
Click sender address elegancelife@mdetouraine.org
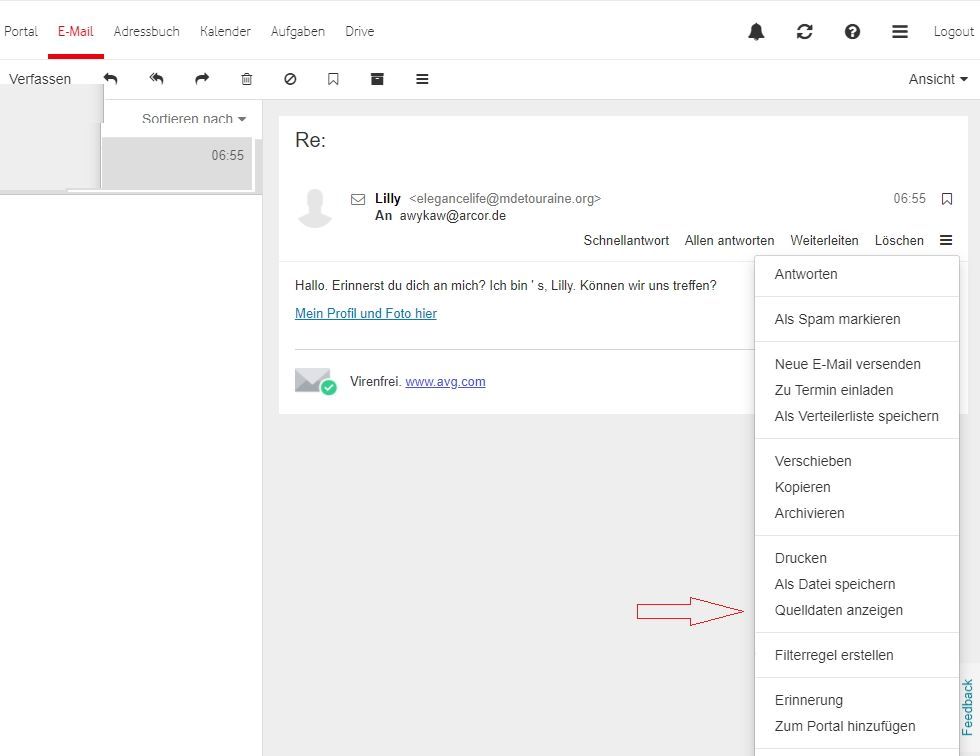point(505,199)
